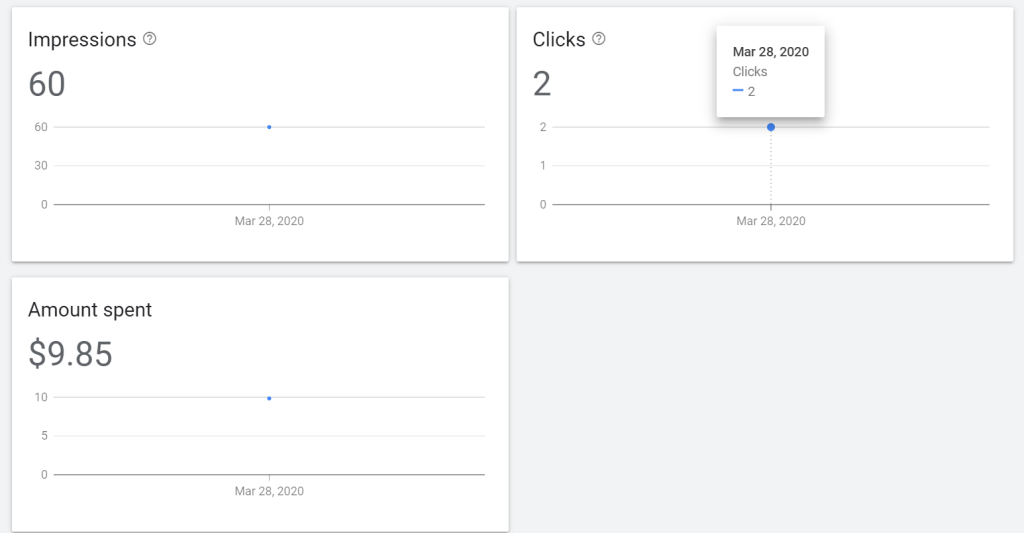This screenshot has width=1024, height=533.
Task: Click the Impressions card title
Action: pos(82,40)
